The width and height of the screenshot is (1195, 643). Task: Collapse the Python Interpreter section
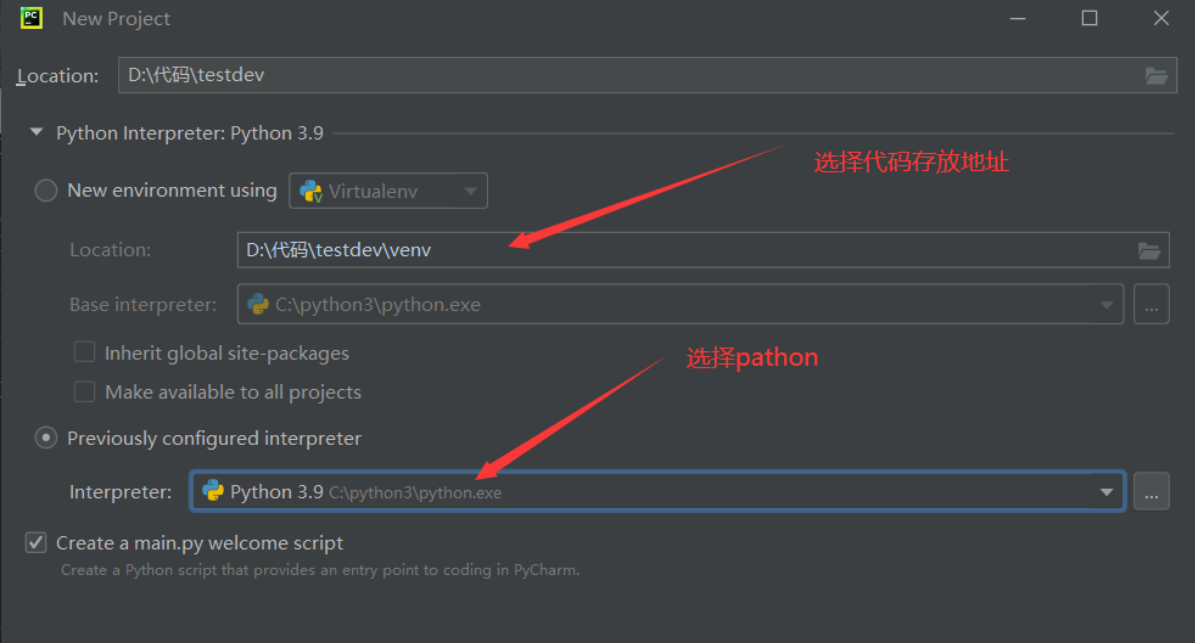point(36,132)
